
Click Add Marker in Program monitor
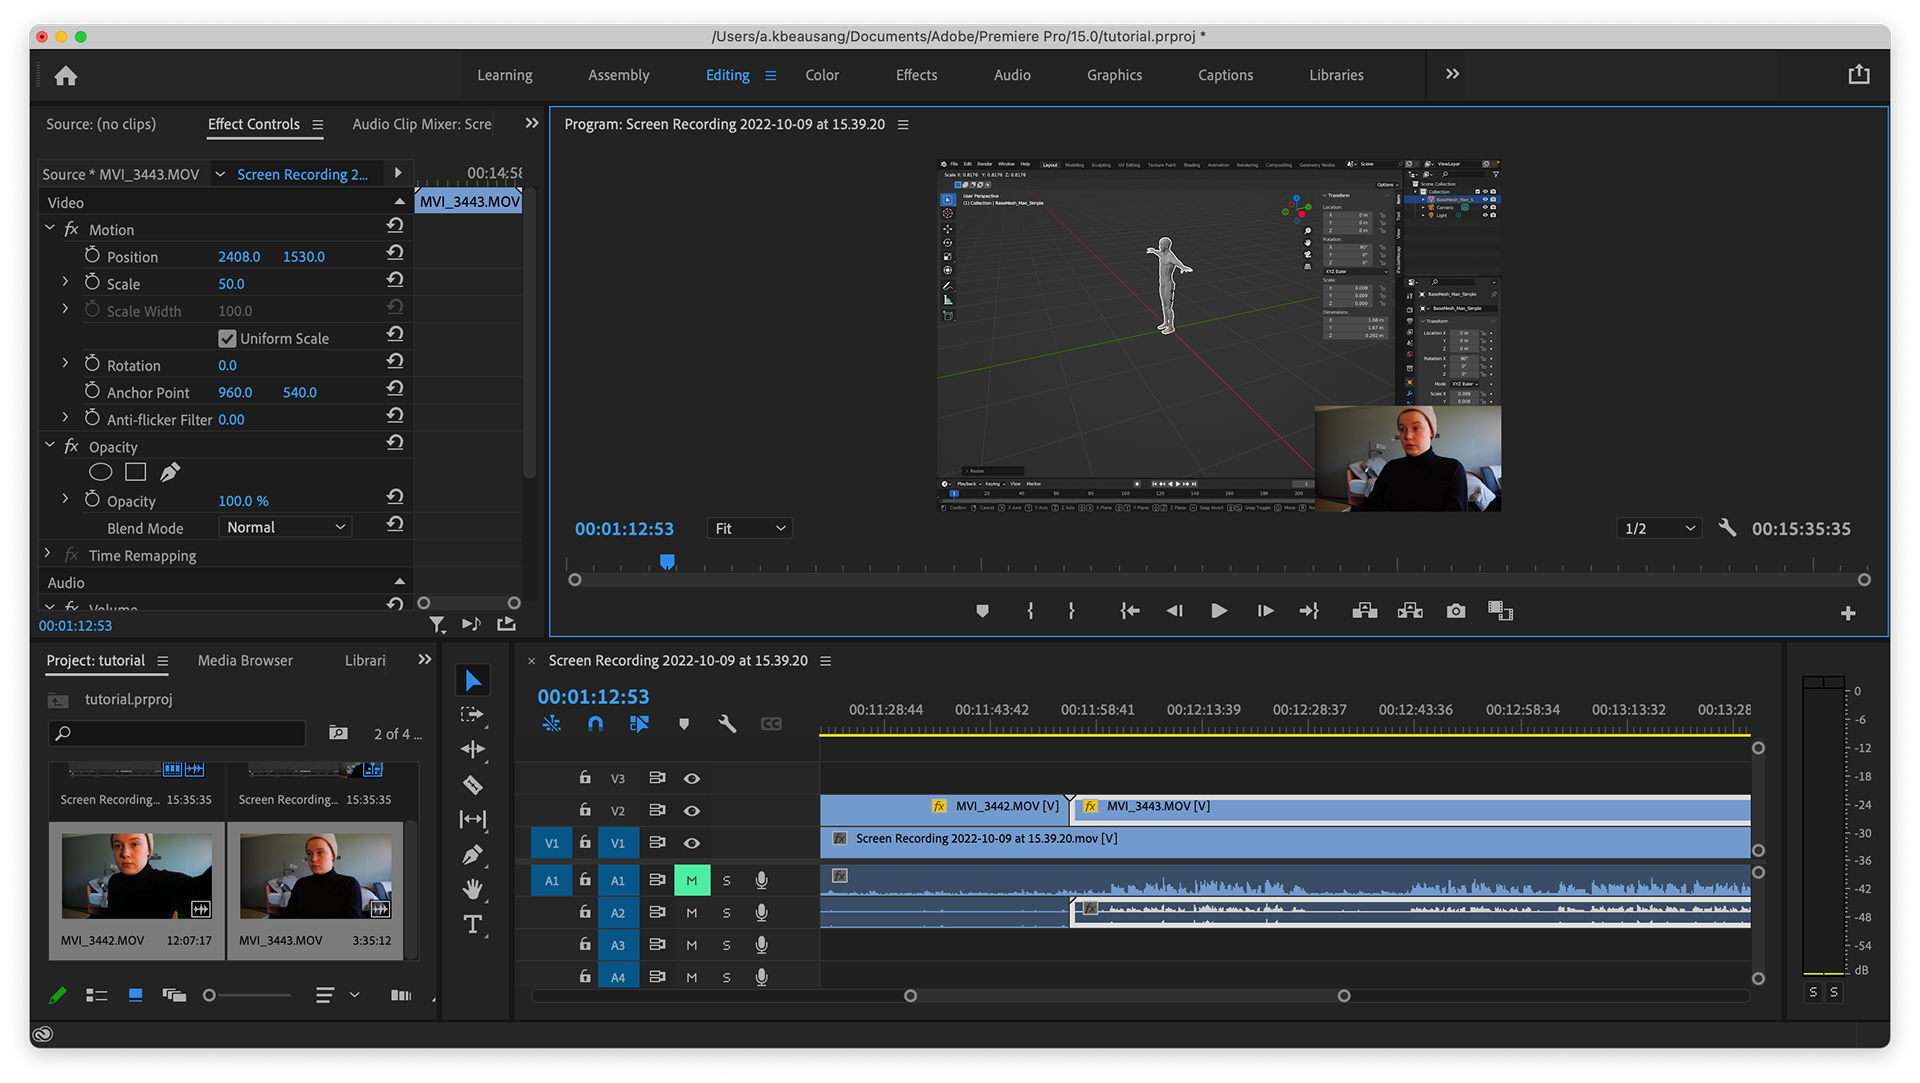coord(982,611)
